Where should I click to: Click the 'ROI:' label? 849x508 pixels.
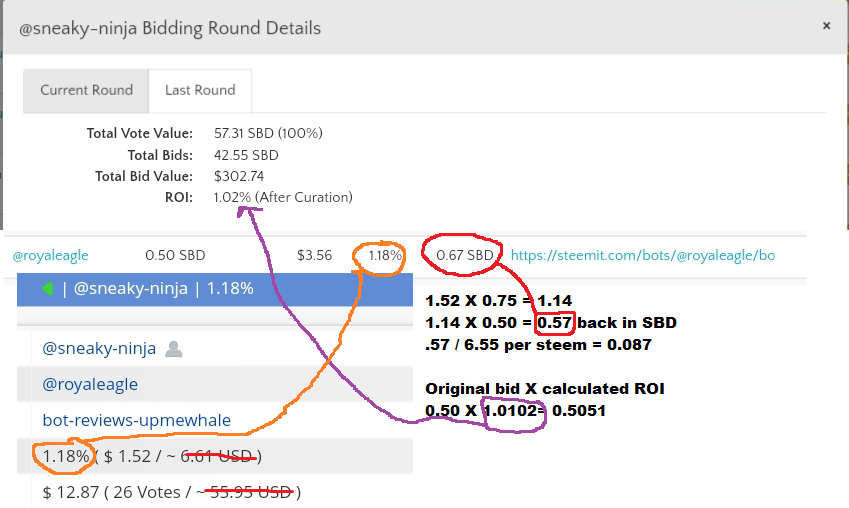(x=179, y=197)
